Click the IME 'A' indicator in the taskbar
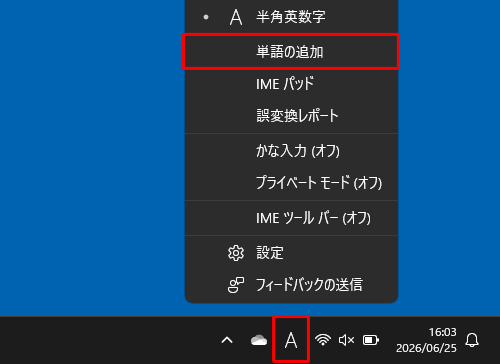 291,340
